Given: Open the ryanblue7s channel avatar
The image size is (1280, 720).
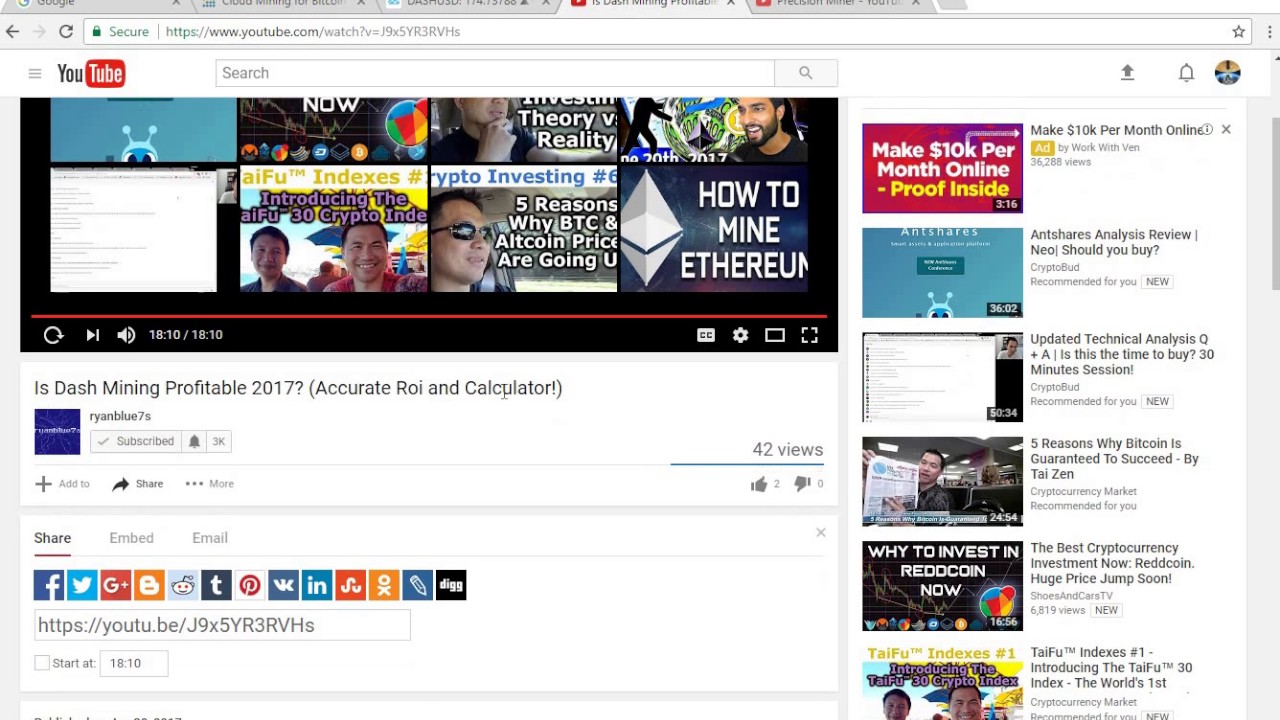Looking at the screenshot, I should [x=57, y=432].
